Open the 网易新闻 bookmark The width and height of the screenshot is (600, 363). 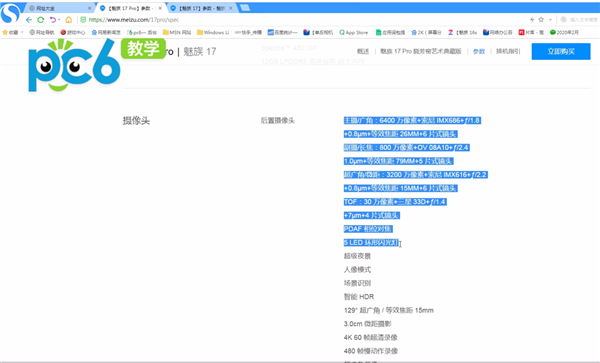tap(106, 33)
